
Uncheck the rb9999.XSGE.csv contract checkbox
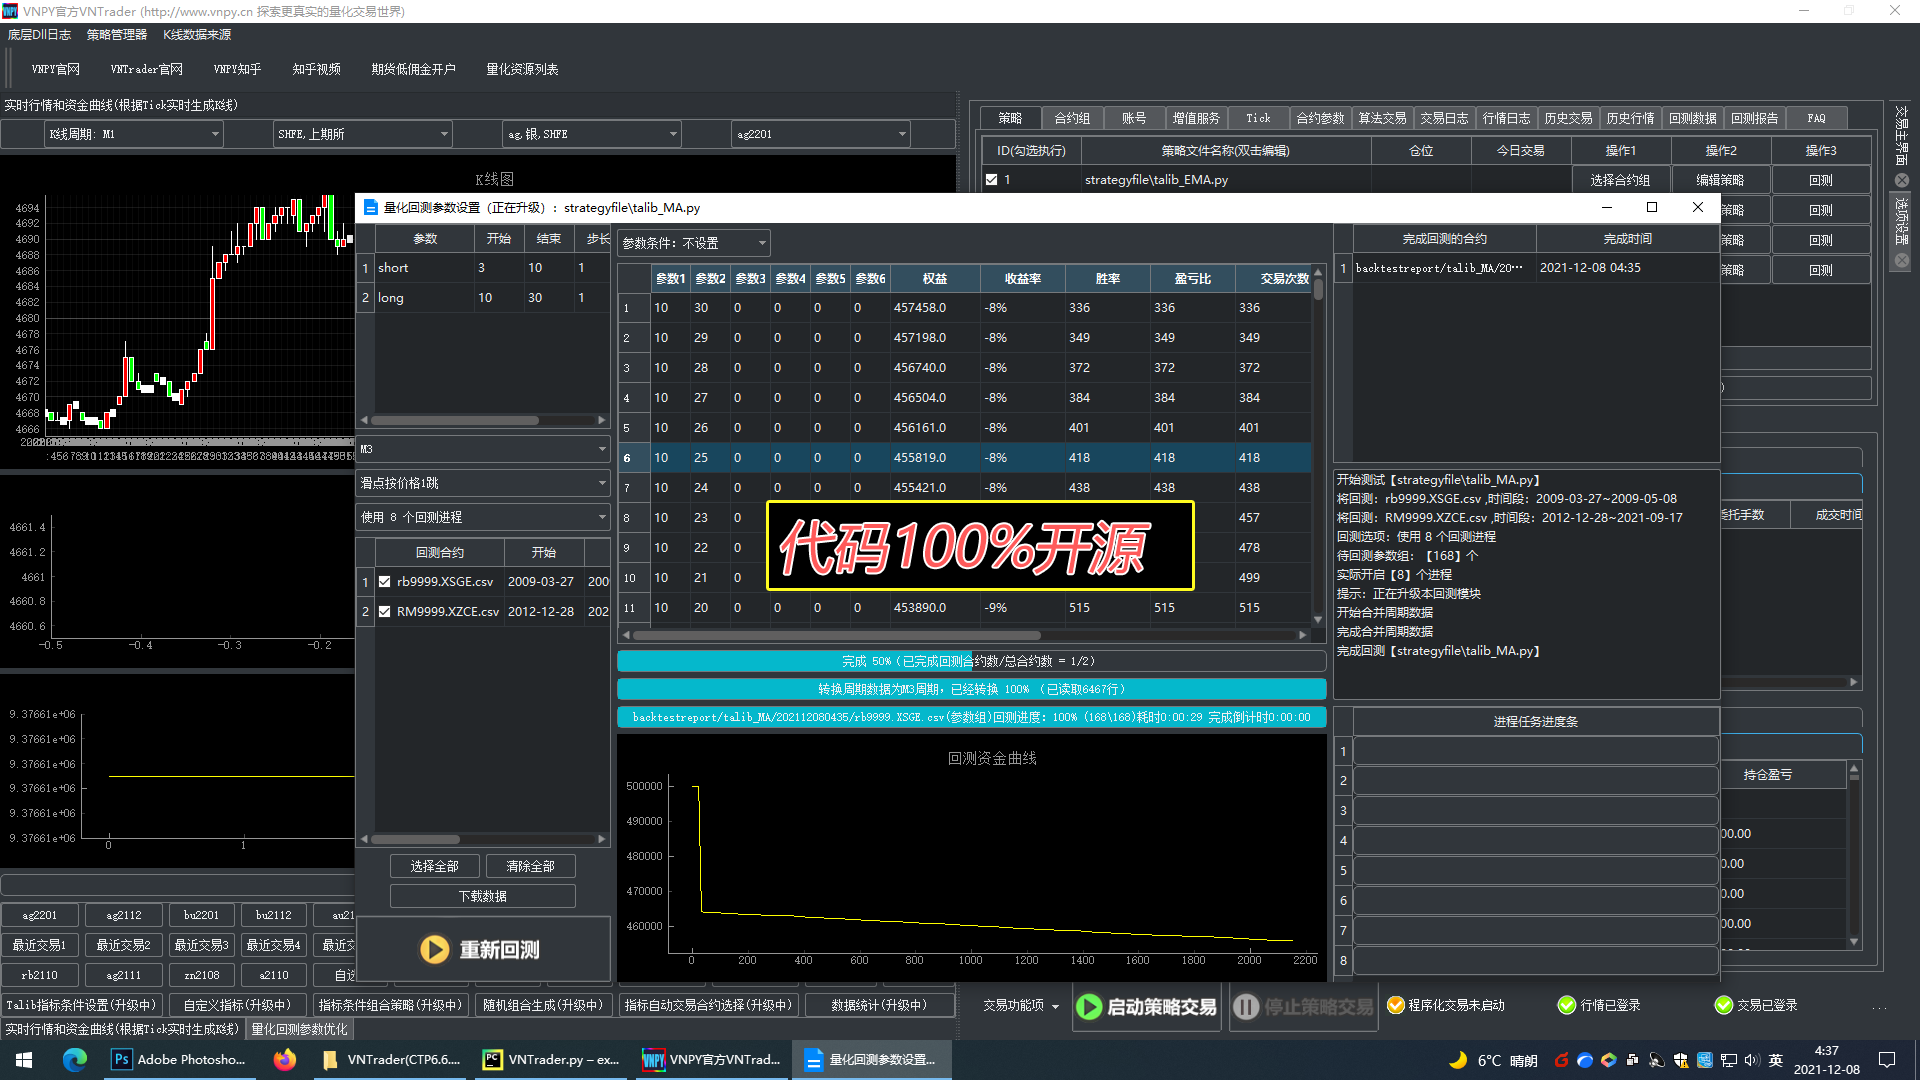click(384, 581)
